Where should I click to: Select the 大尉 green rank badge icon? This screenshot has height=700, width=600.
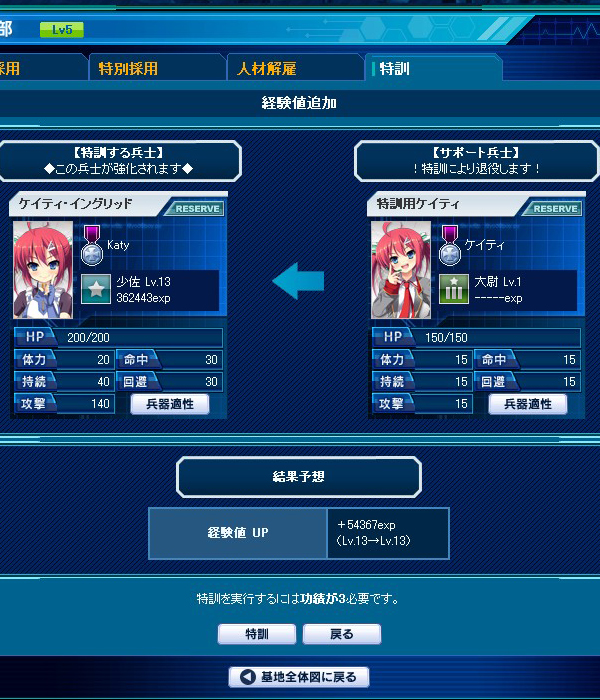pyautogui.click(x=454, y=289)
